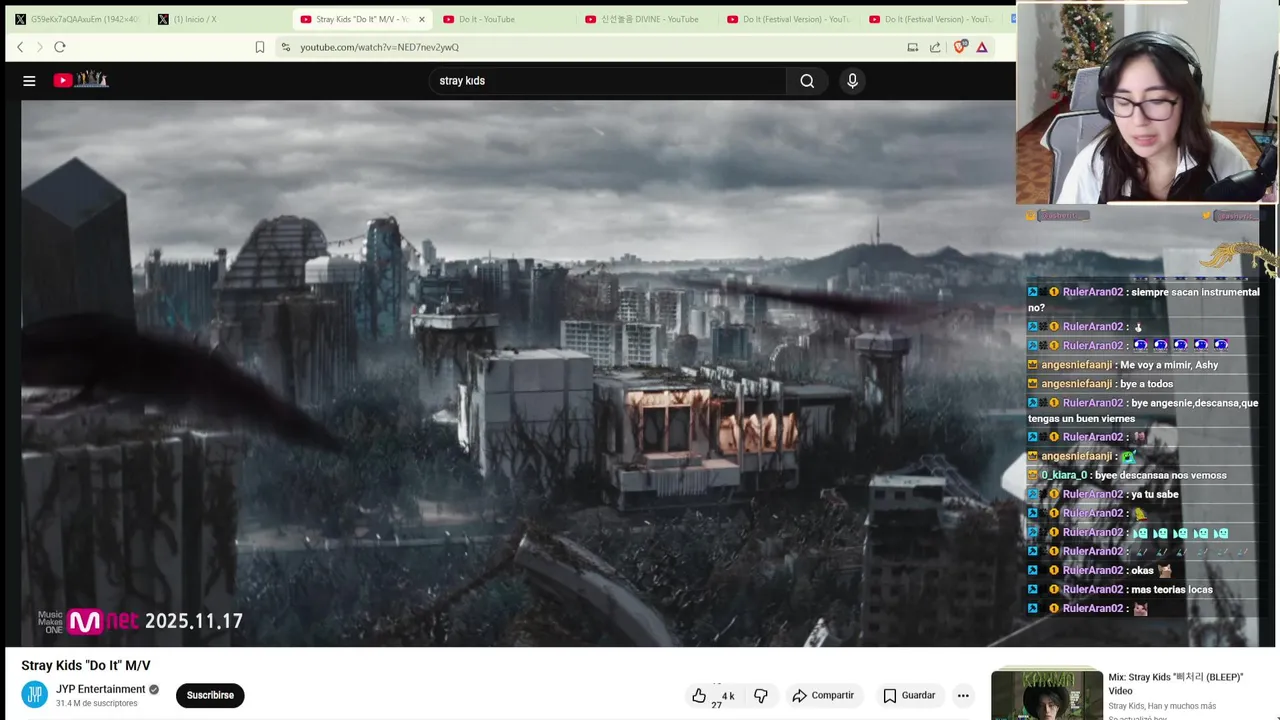Click chat message 'Me voy a mimir, Ashy'
This screenshot has height=720, width=1280.
(x=1169, y=365)
